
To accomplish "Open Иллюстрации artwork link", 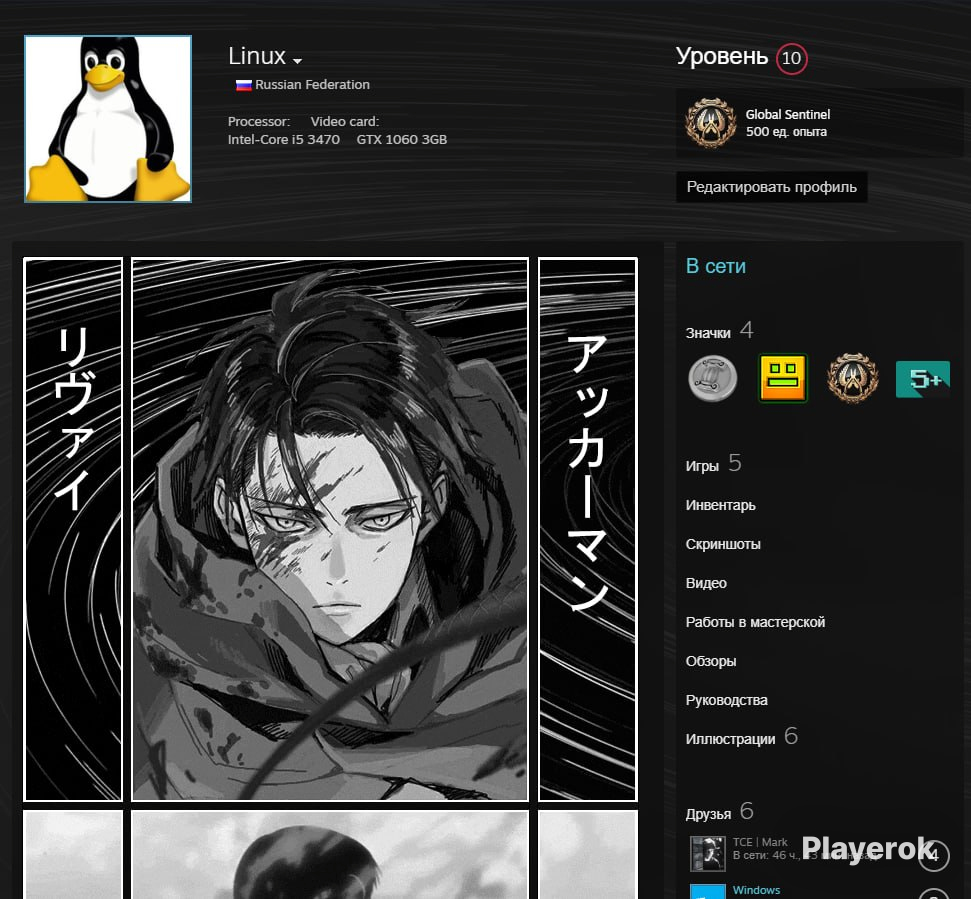I will (x=730, y=739).
